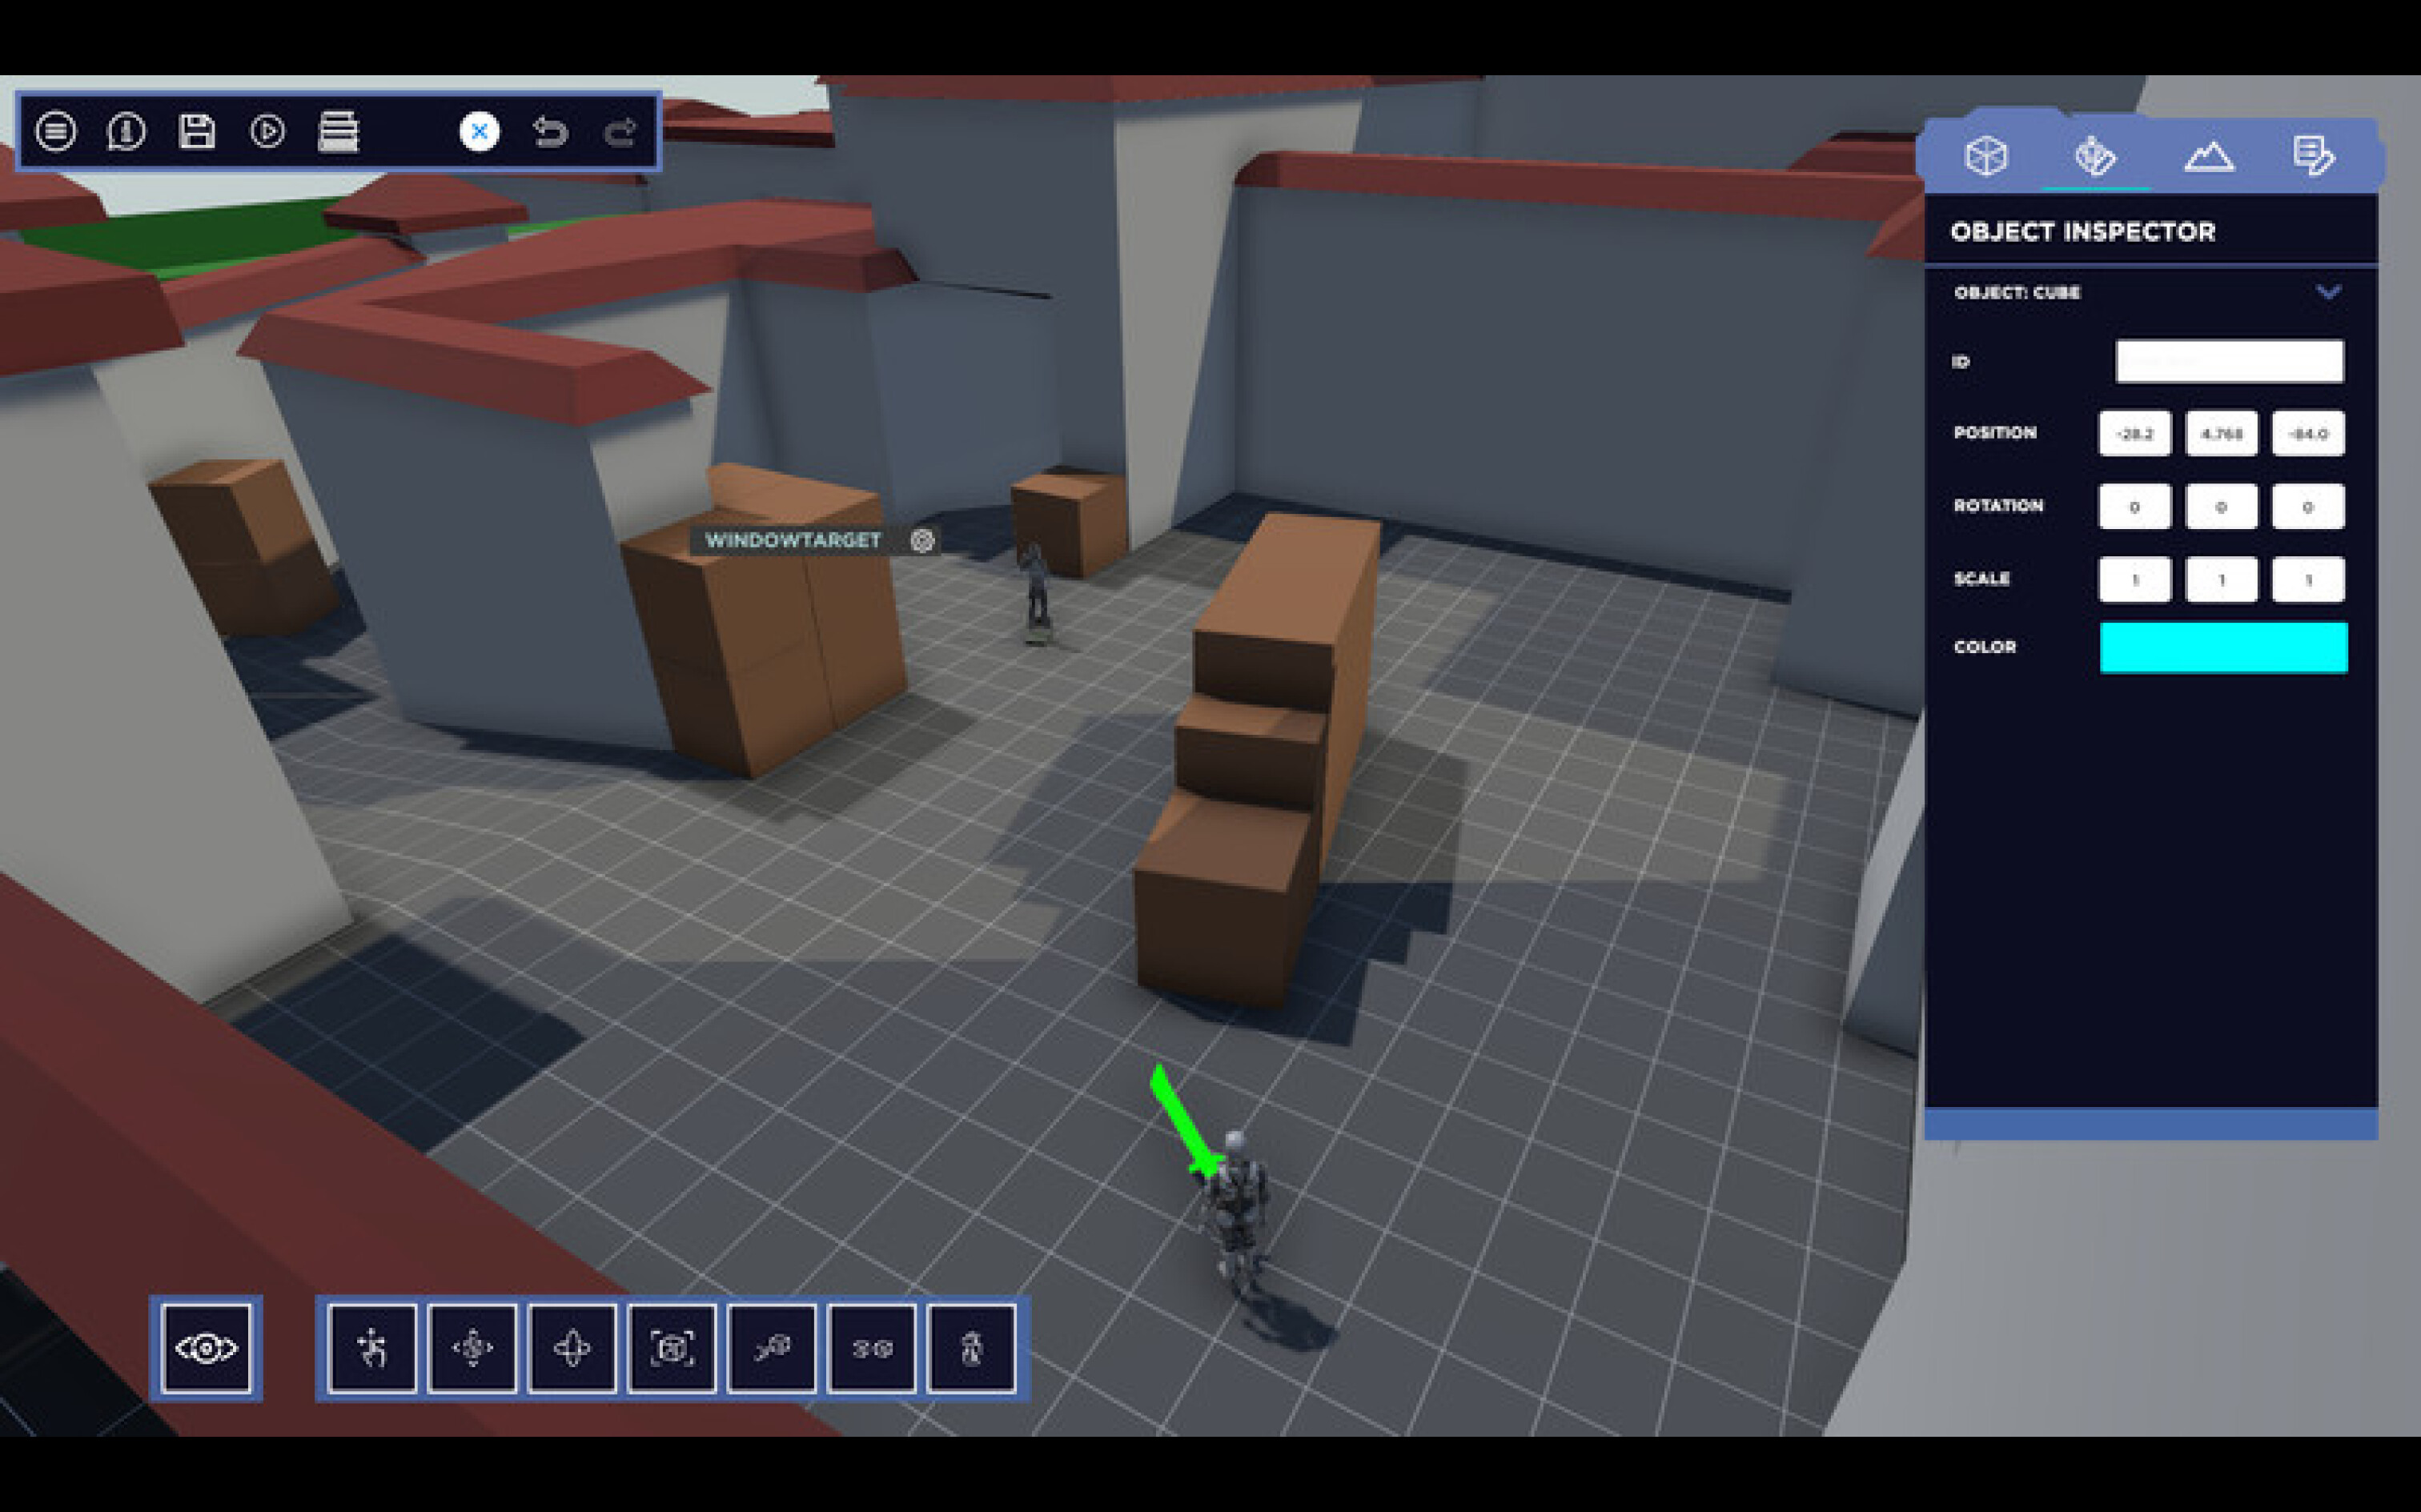Open the layers/stack icon in top toolbar
The image size is (2421, 1512).
coord(340,131)
